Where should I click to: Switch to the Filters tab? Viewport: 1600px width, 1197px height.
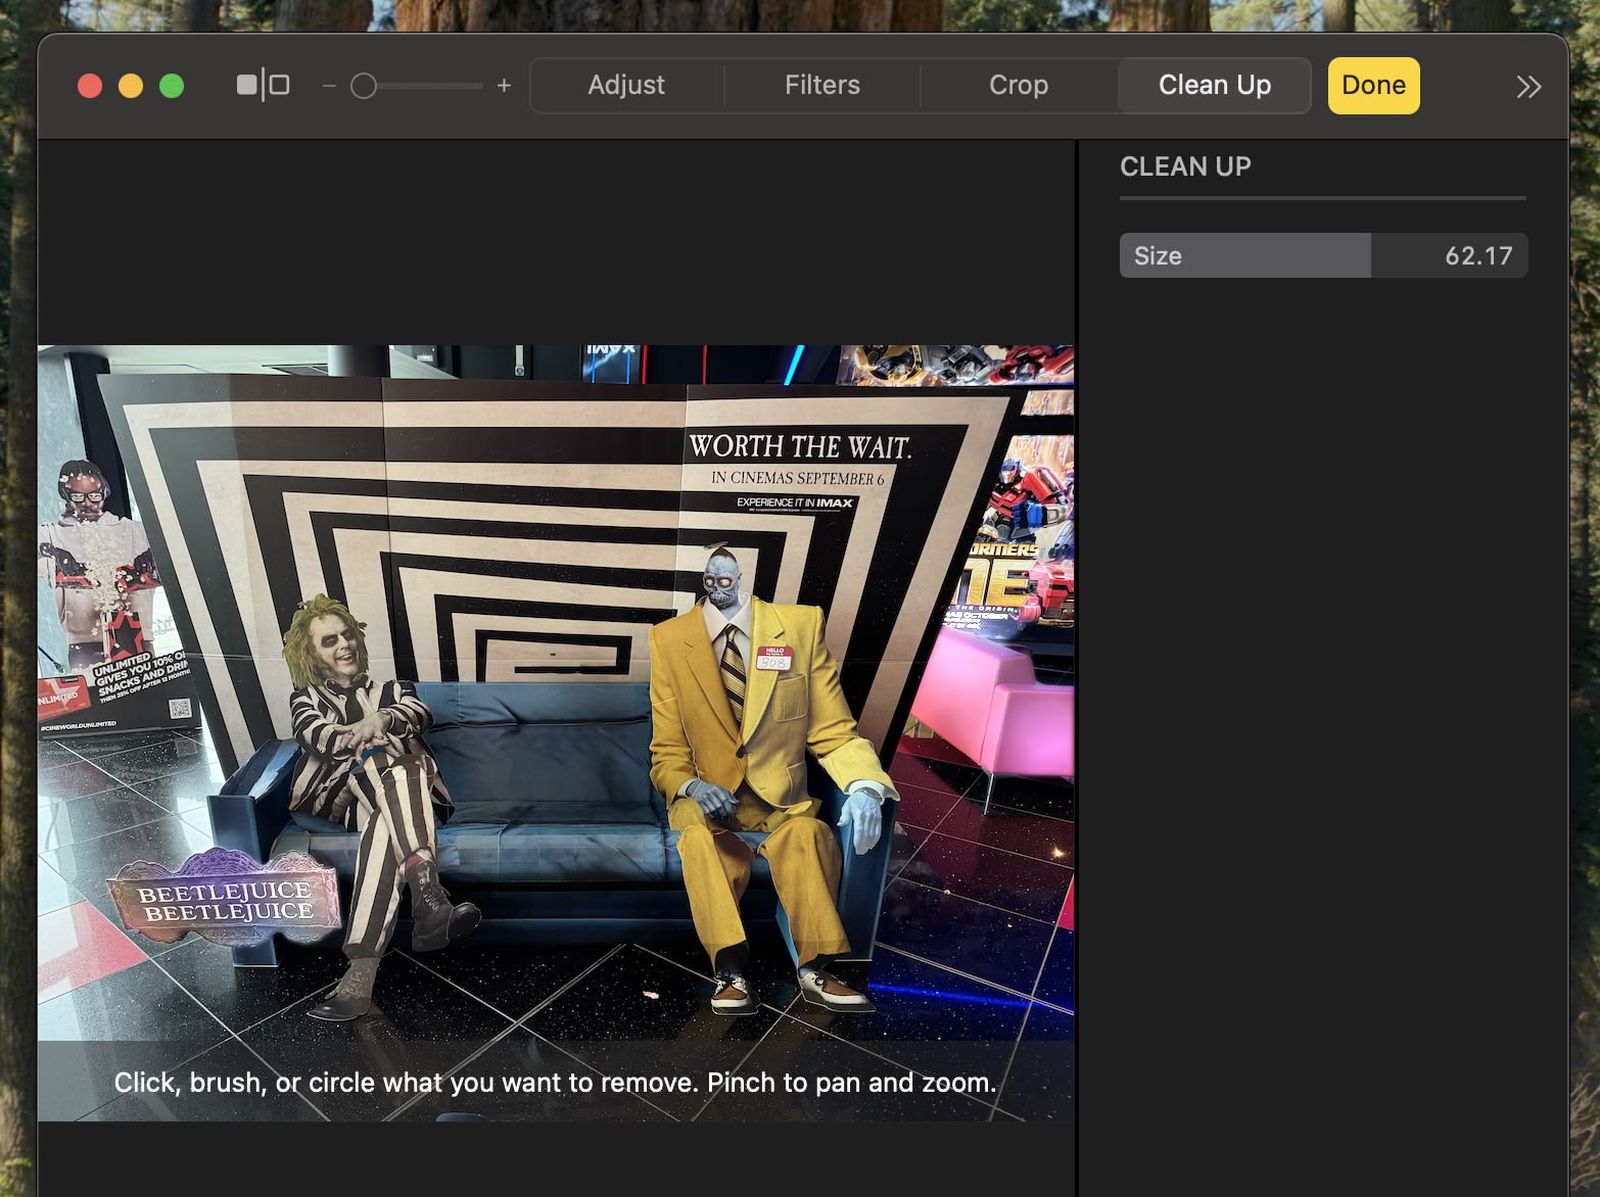(822, 85)
